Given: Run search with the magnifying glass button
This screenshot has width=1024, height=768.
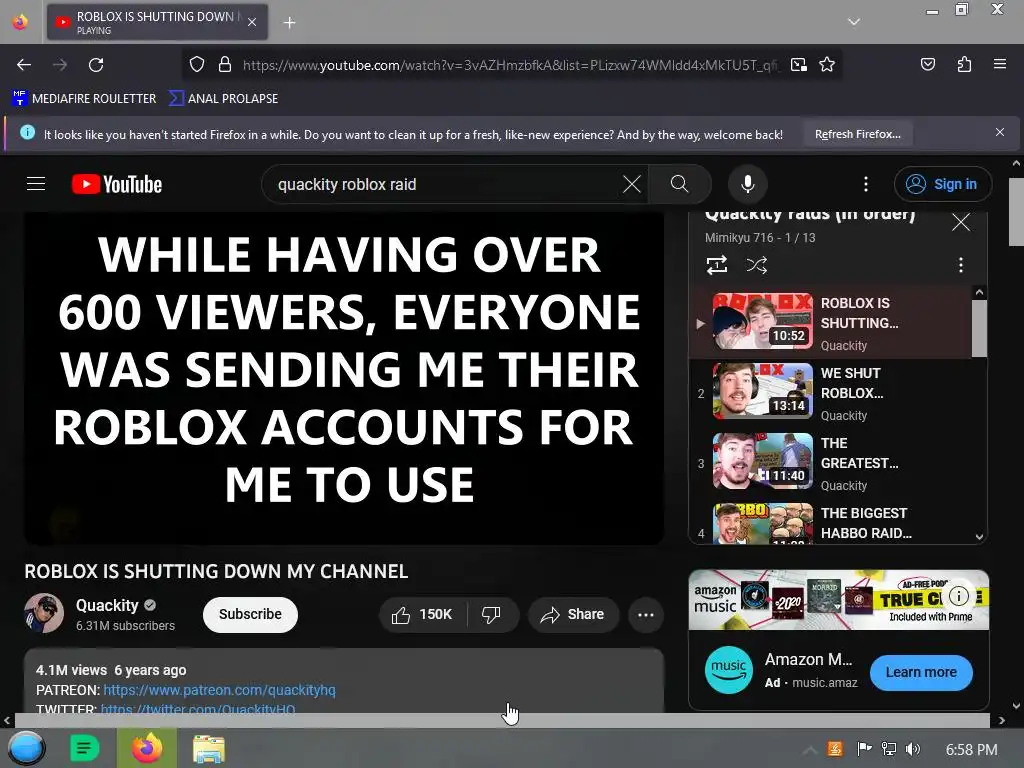Looking at the screenshot, I should [x=679, y=184].
